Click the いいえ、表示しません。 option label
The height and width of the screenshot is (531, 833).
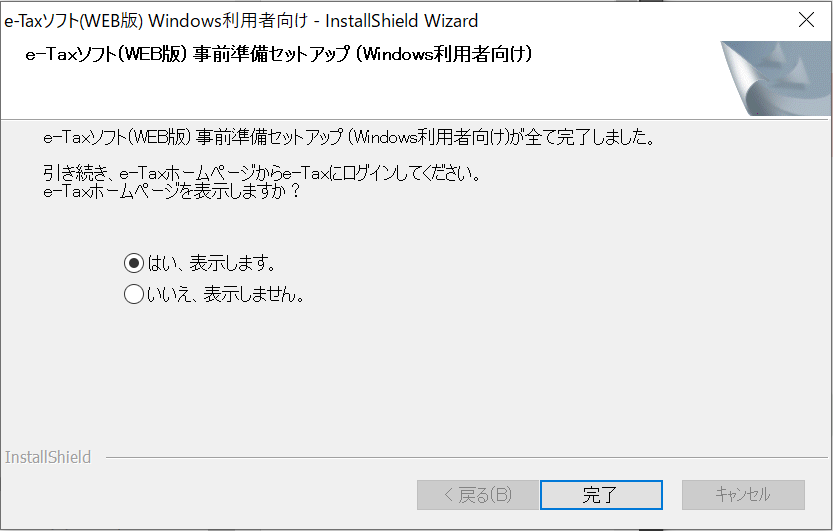[226, 294]
